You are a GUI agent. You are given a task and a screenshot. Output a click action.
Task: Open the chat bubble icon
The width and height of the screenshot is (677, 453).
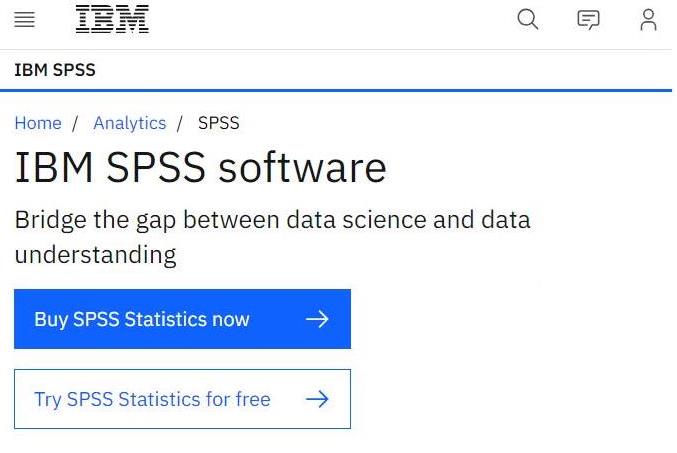588,20
